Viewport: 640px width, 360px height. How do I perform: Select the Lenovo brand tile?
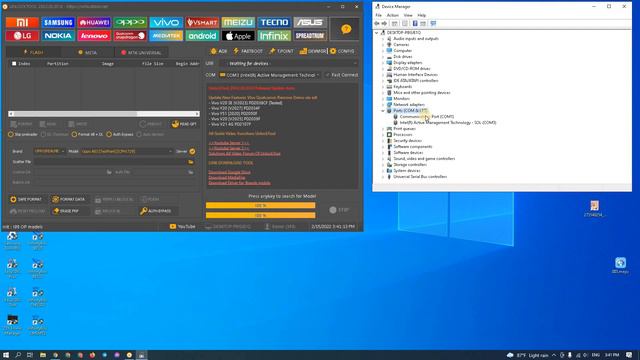tap(94, 36)
